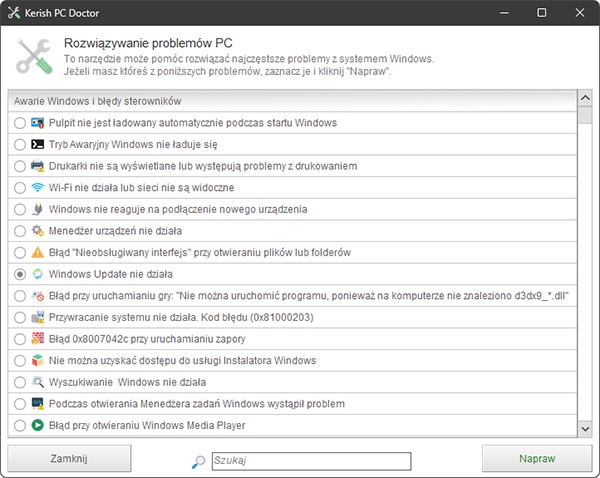Select radio for Windows Search not working

20,382
